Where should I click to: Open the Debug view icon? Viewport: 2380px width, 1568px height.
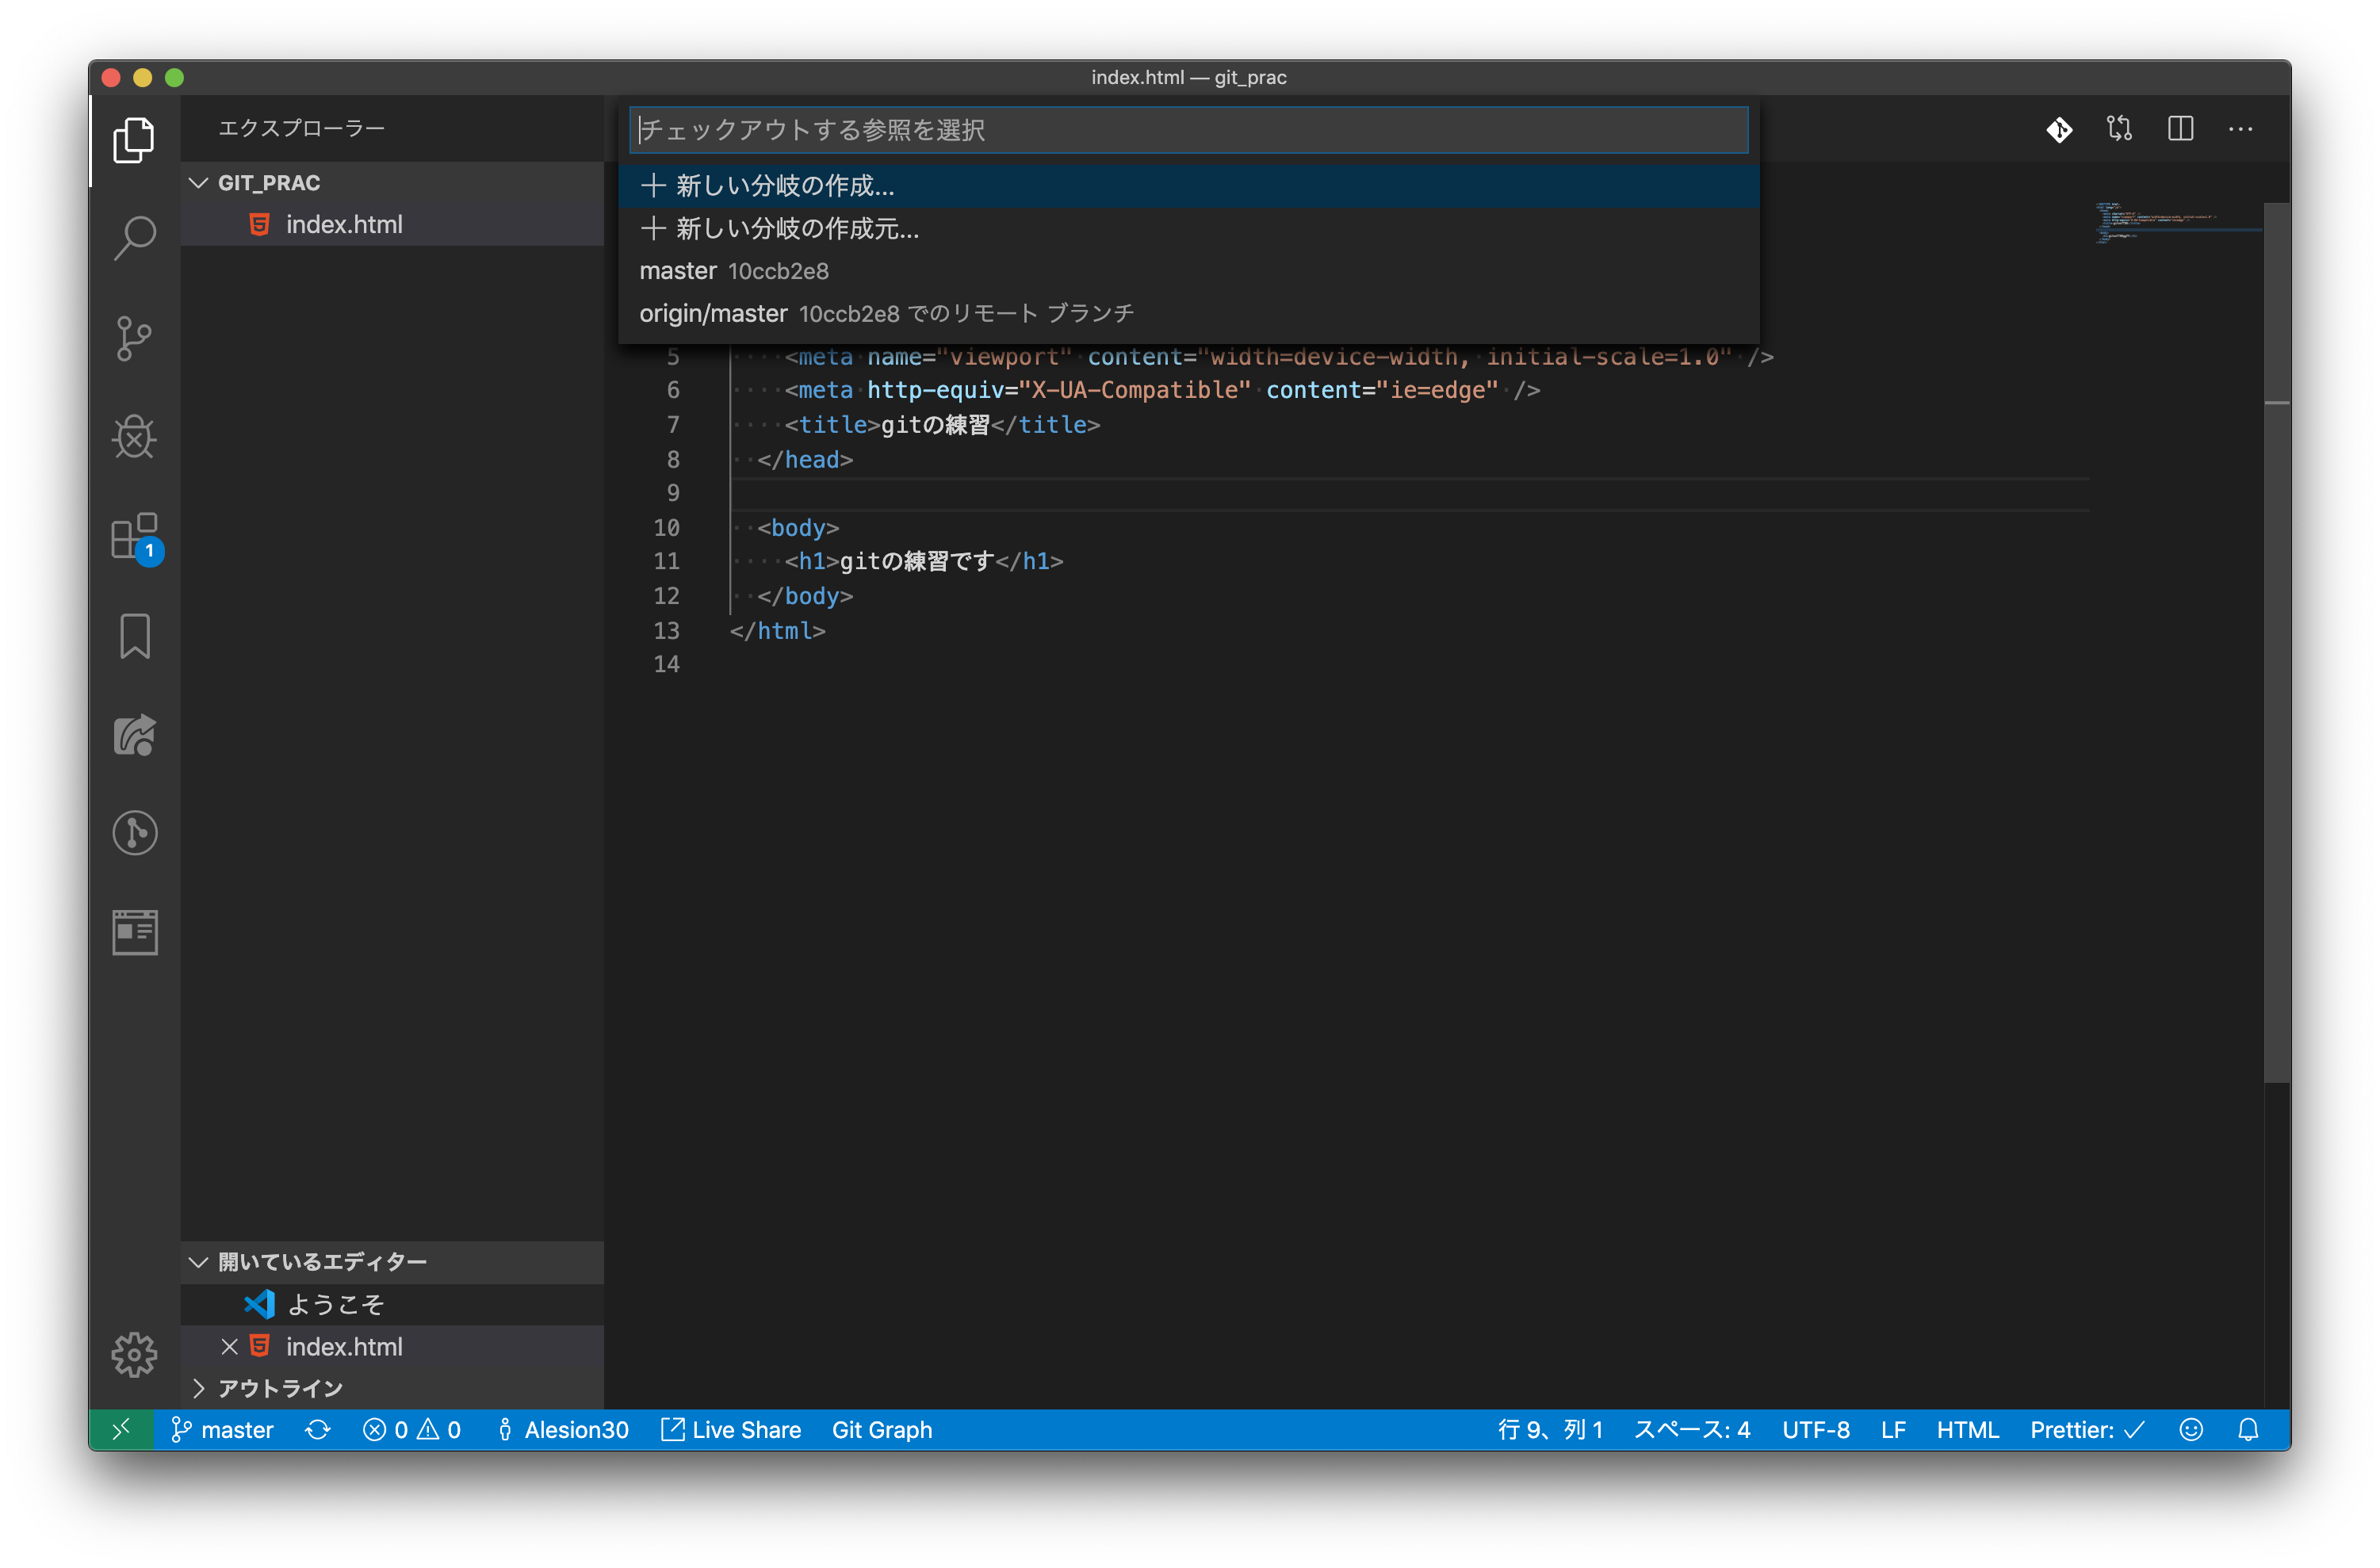click(x=134, y=437)
